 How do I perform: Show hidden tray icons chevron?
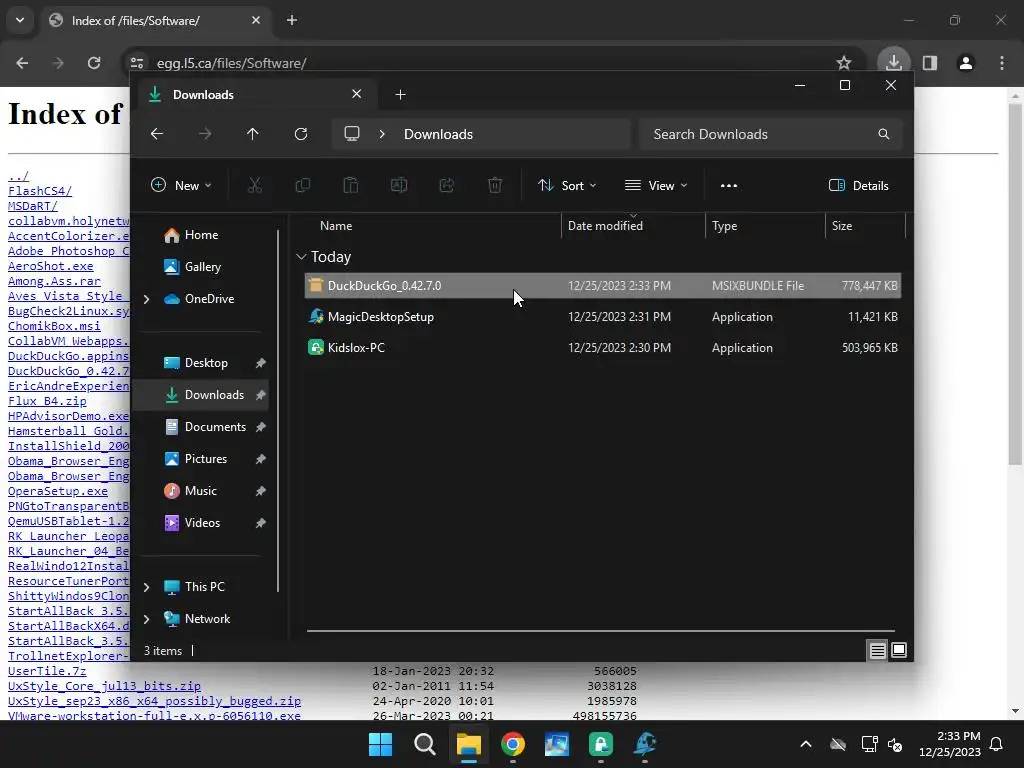click(806, 744)
